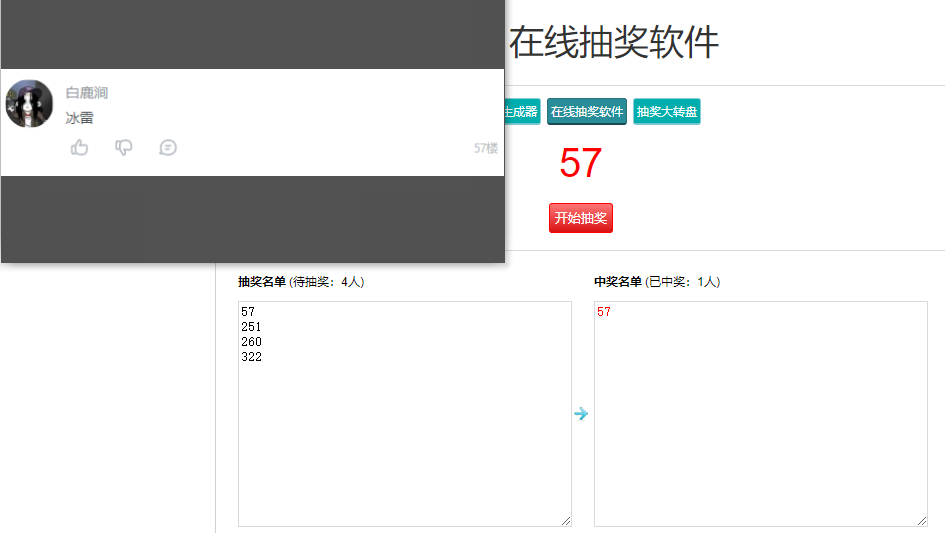Click the username 白鹿涧
Viewport: 945px width, 533px height.
click(x=87, y=93)
